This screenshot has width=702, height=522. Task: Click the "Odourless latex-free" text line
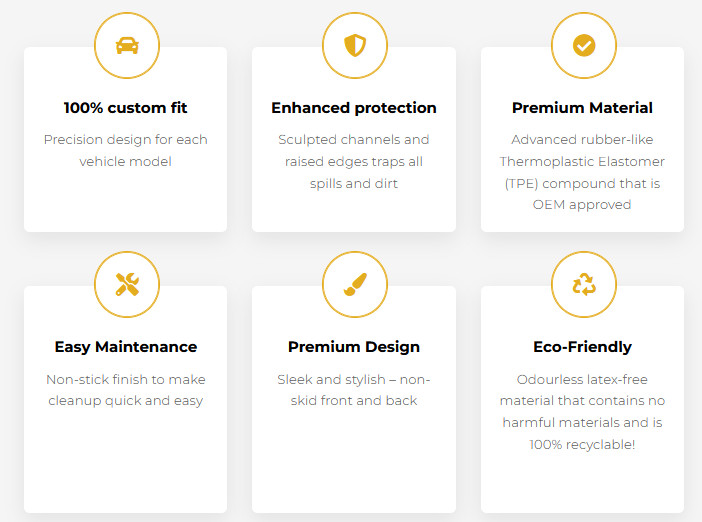pyautogui.click(x=582, y=379)
